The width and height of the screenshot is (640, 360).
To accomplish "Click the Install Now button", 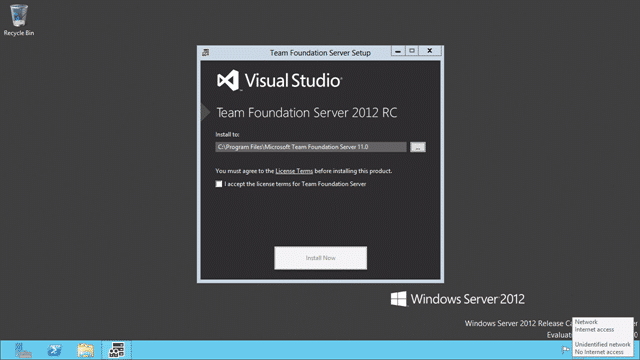I will click(x=320, y=258).
